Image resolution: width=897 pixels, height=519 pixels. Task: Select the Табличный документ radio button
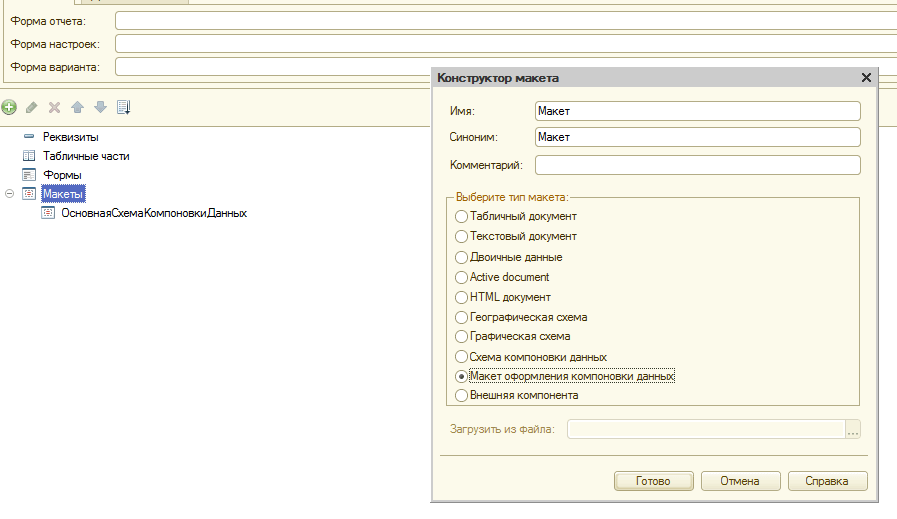[x=461, y=216]
